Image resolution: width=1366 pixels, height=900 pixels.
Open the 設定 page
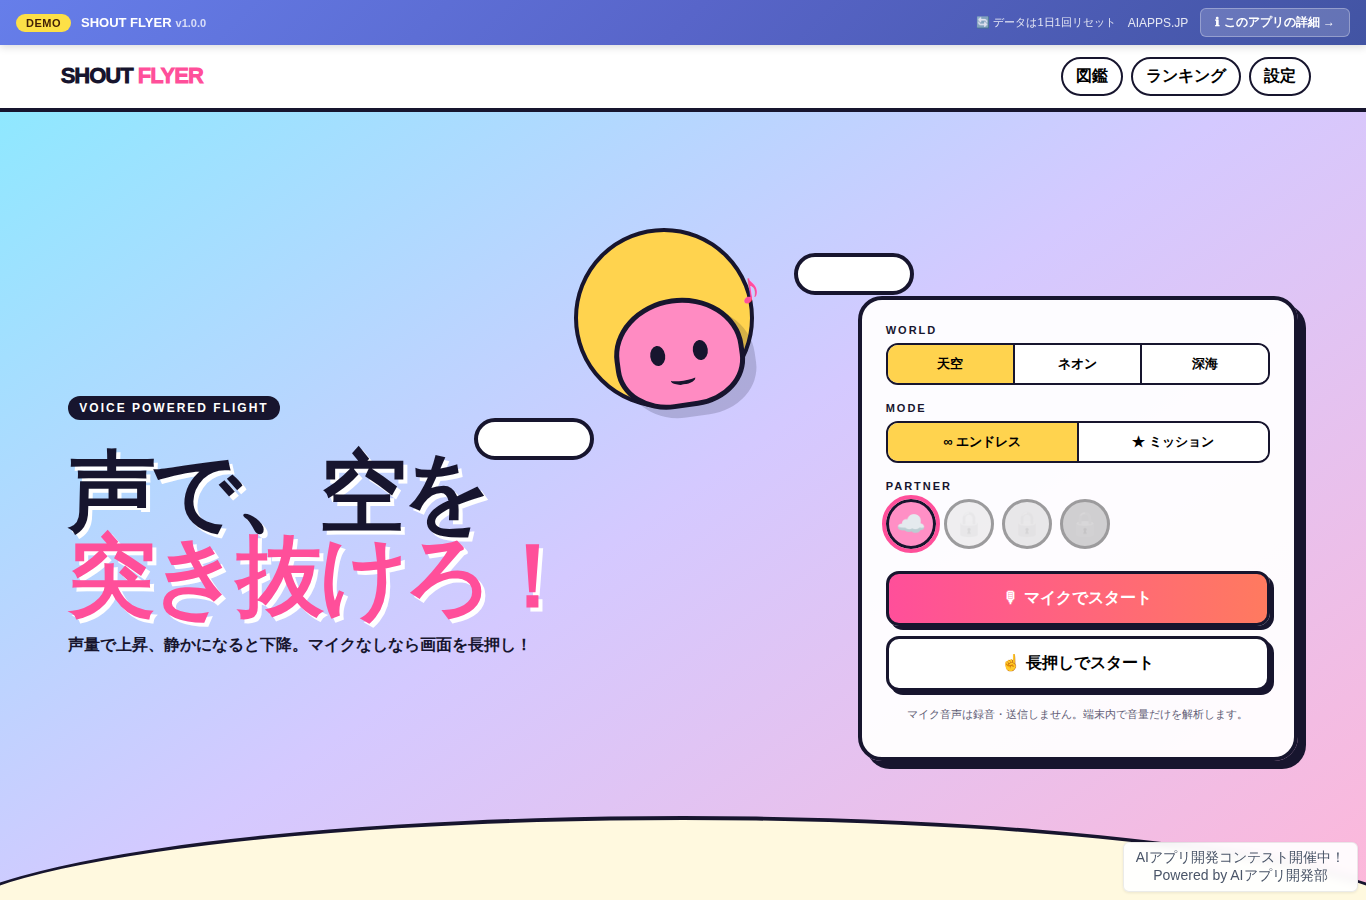coord(1280,76)
